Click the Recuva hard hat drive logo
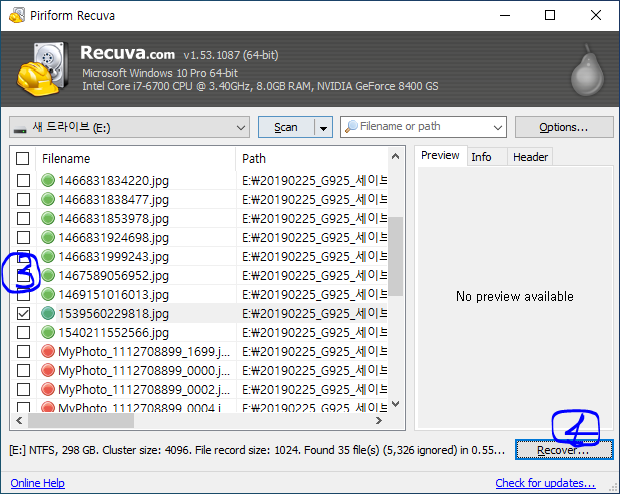This screenshot has height=494, width=620. pyautogui.click(x=42, y=69)
